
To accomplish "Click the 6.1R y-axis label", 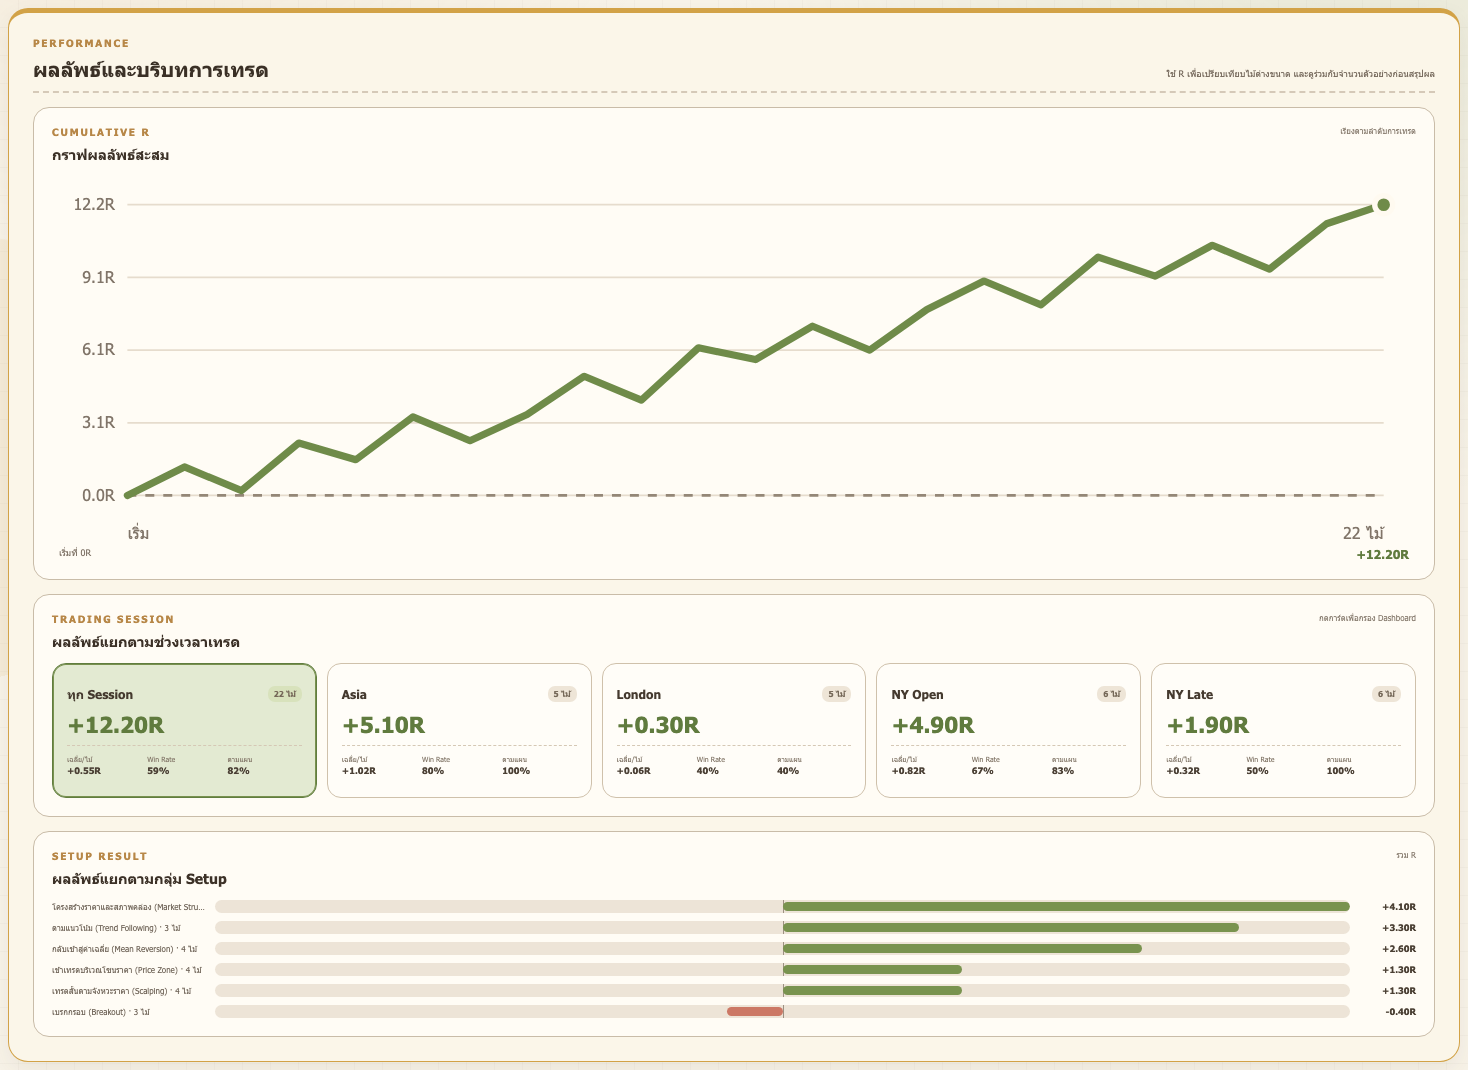I will 98,350.
